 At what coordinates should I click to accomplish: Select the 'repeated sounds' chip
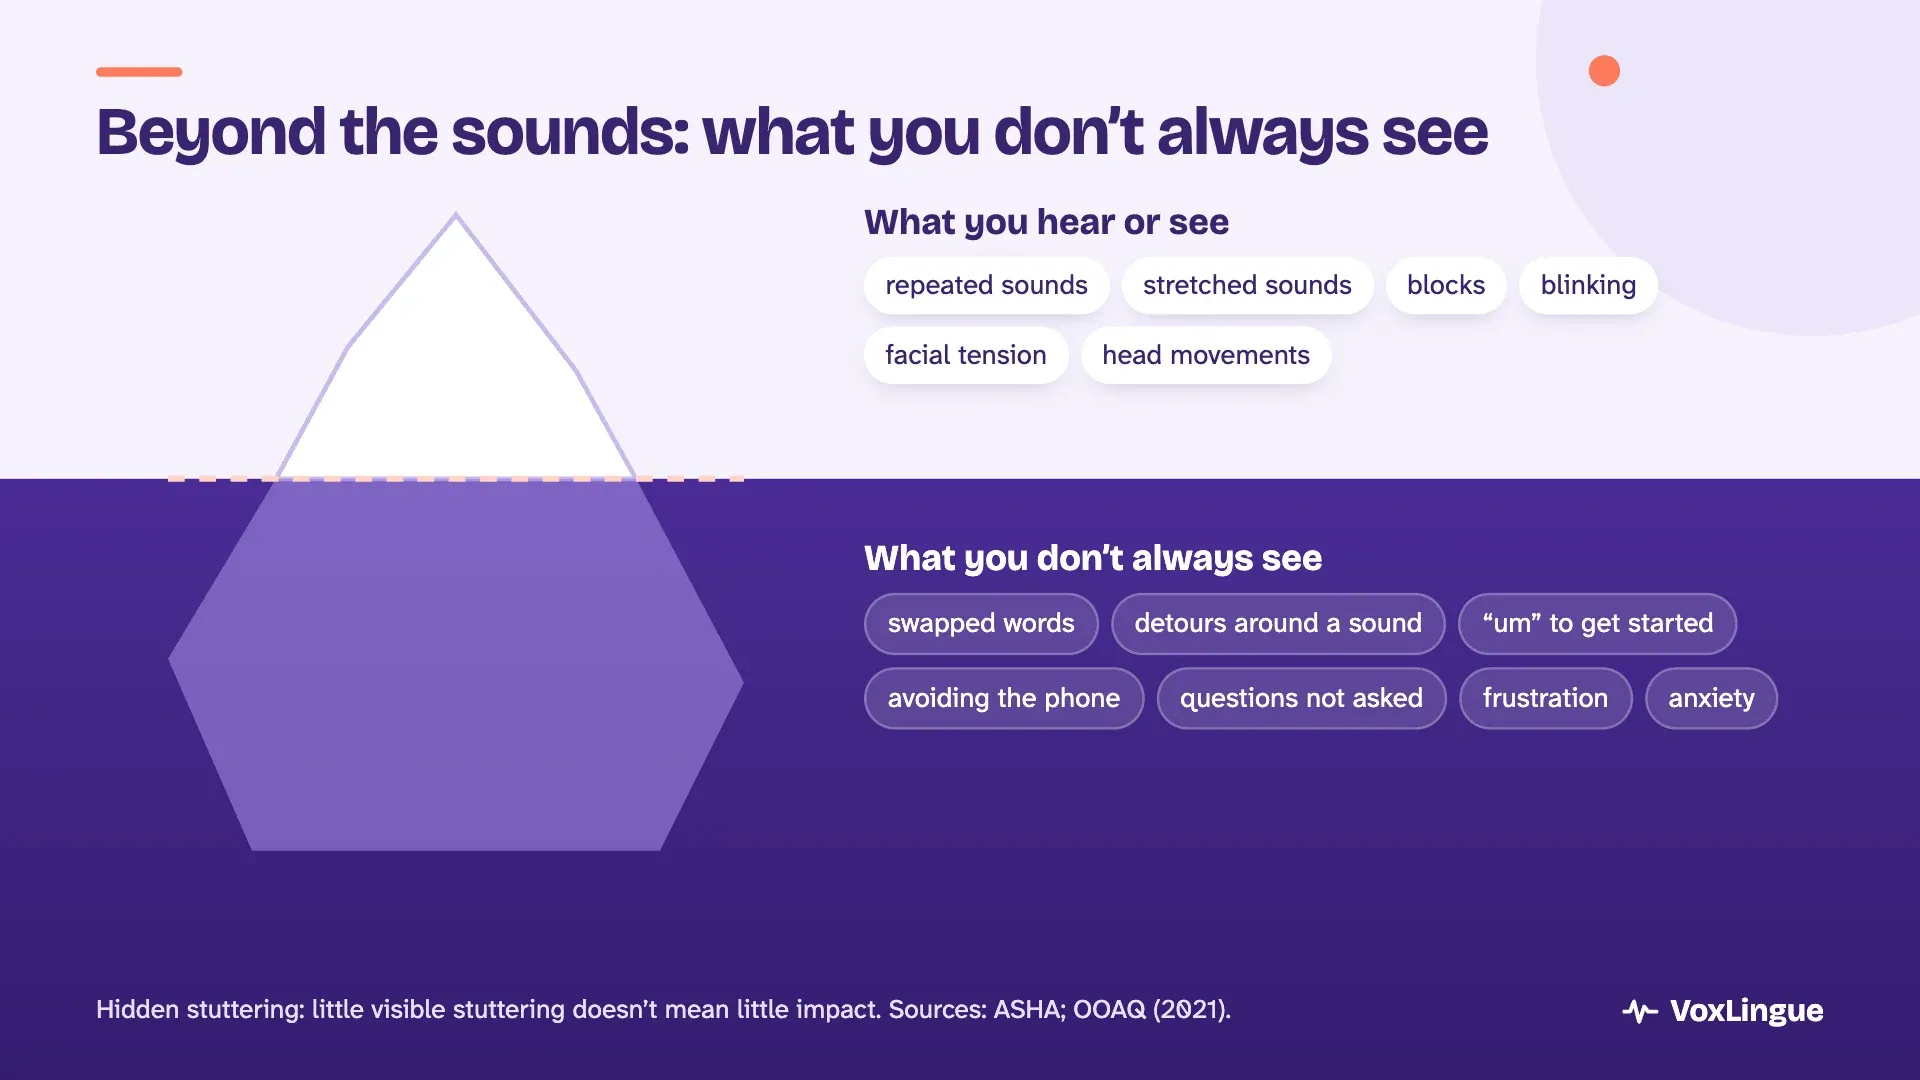pos(986,285)
